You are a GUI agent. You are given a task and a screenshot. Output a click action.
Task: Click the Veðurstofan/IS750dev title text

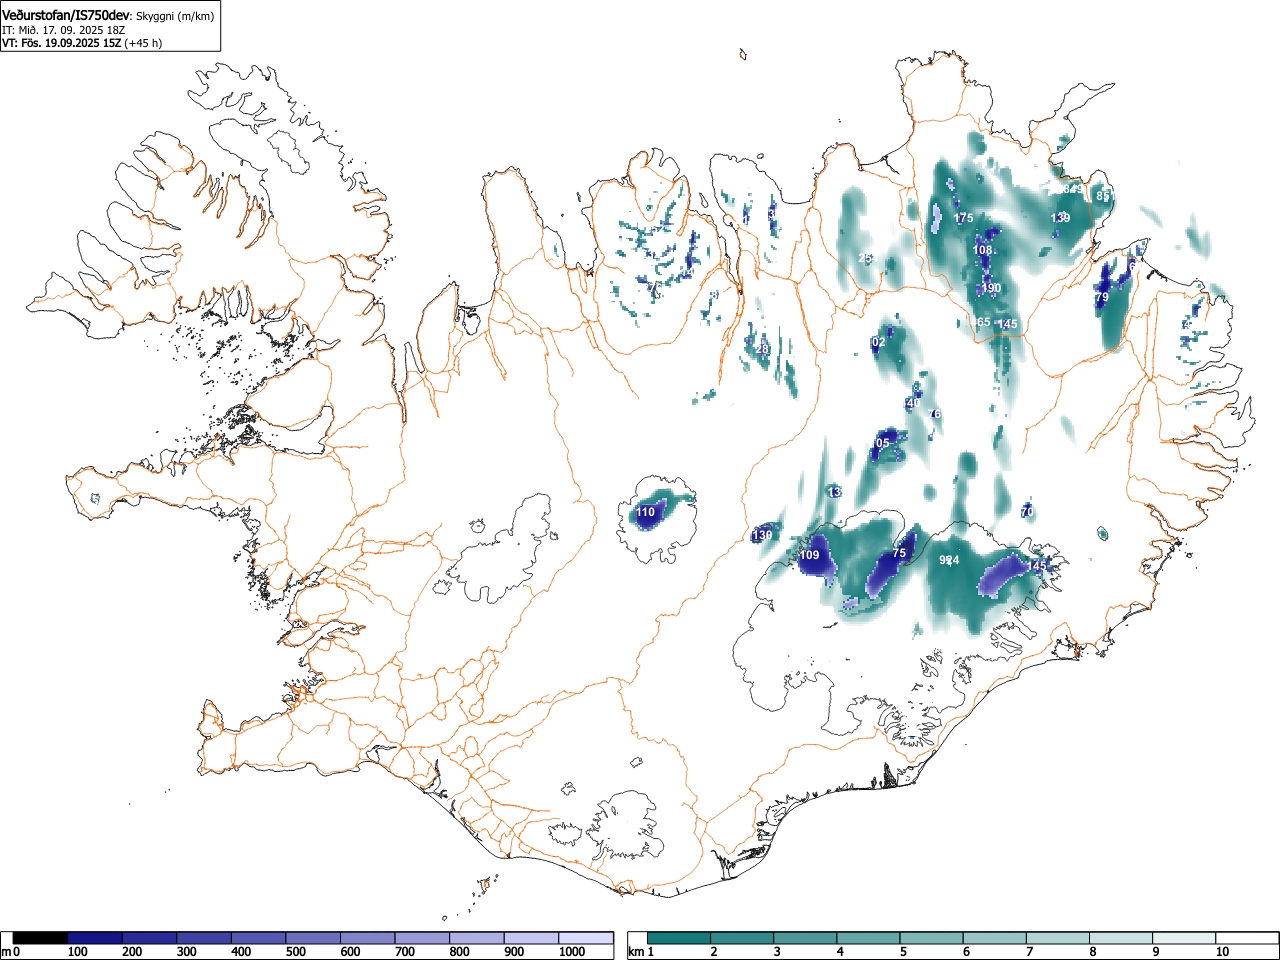coord(66,16)
